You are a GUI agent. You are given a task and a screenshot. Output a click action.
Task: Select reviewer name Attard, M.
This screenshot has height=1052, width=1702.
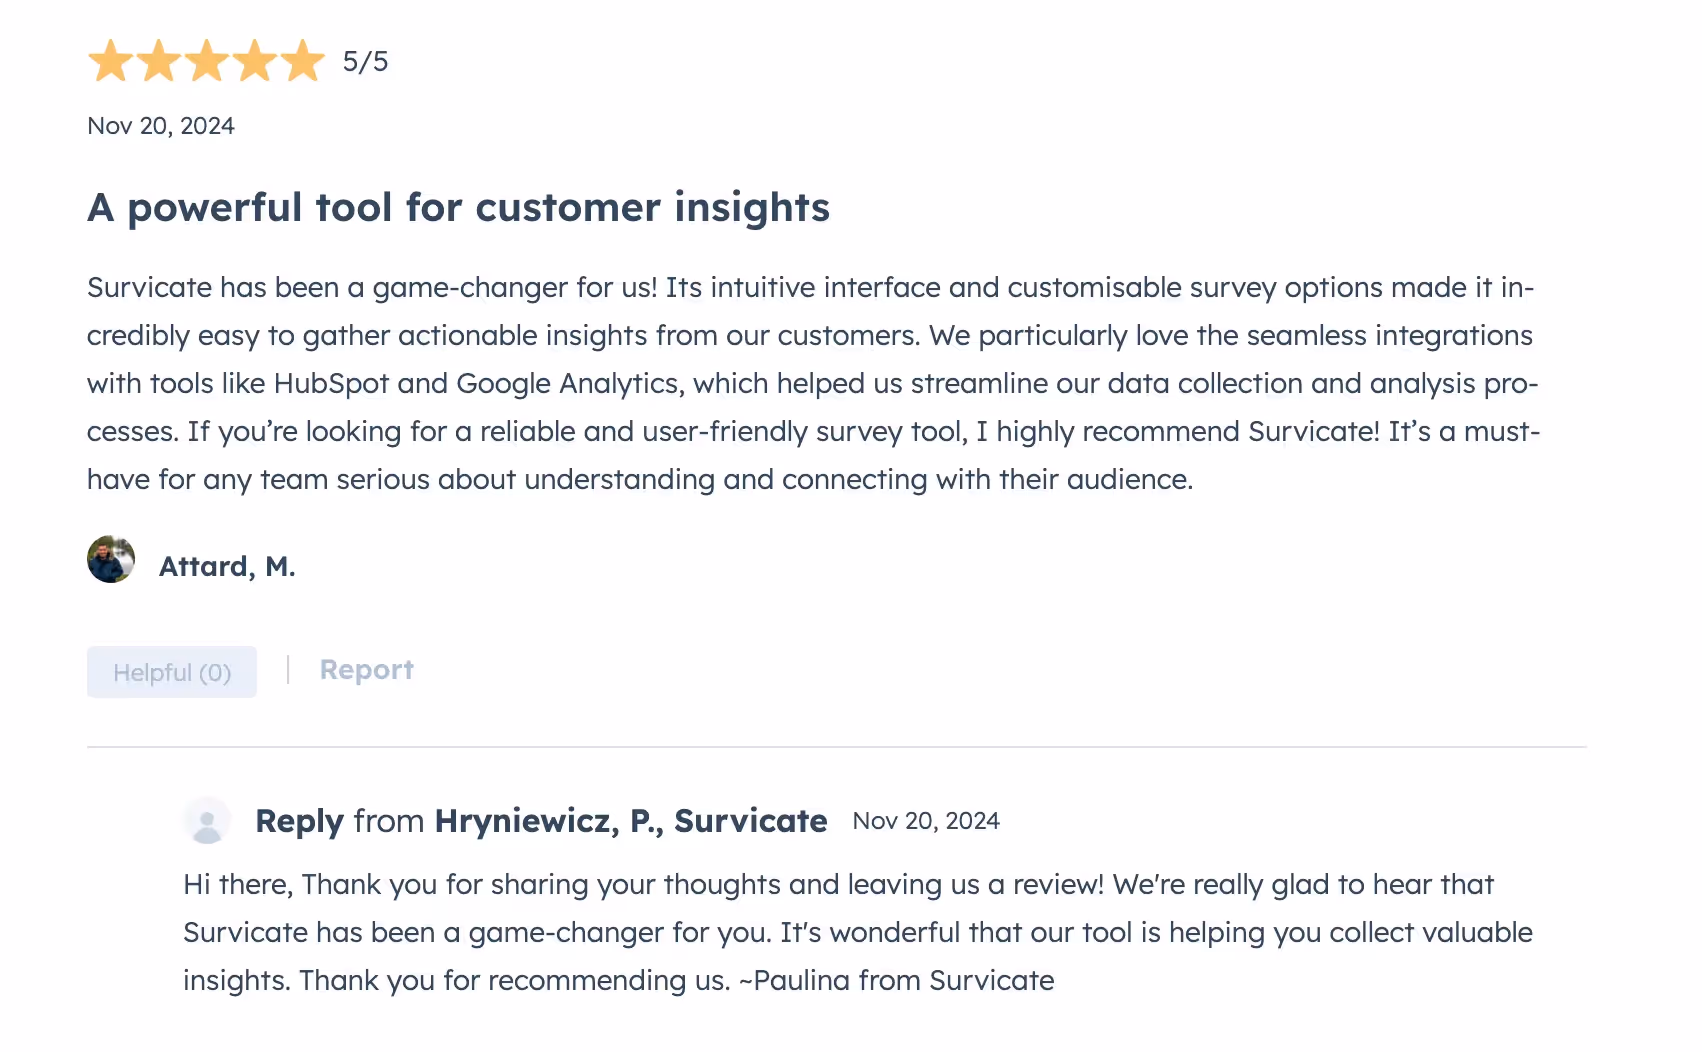coord(227,566)
